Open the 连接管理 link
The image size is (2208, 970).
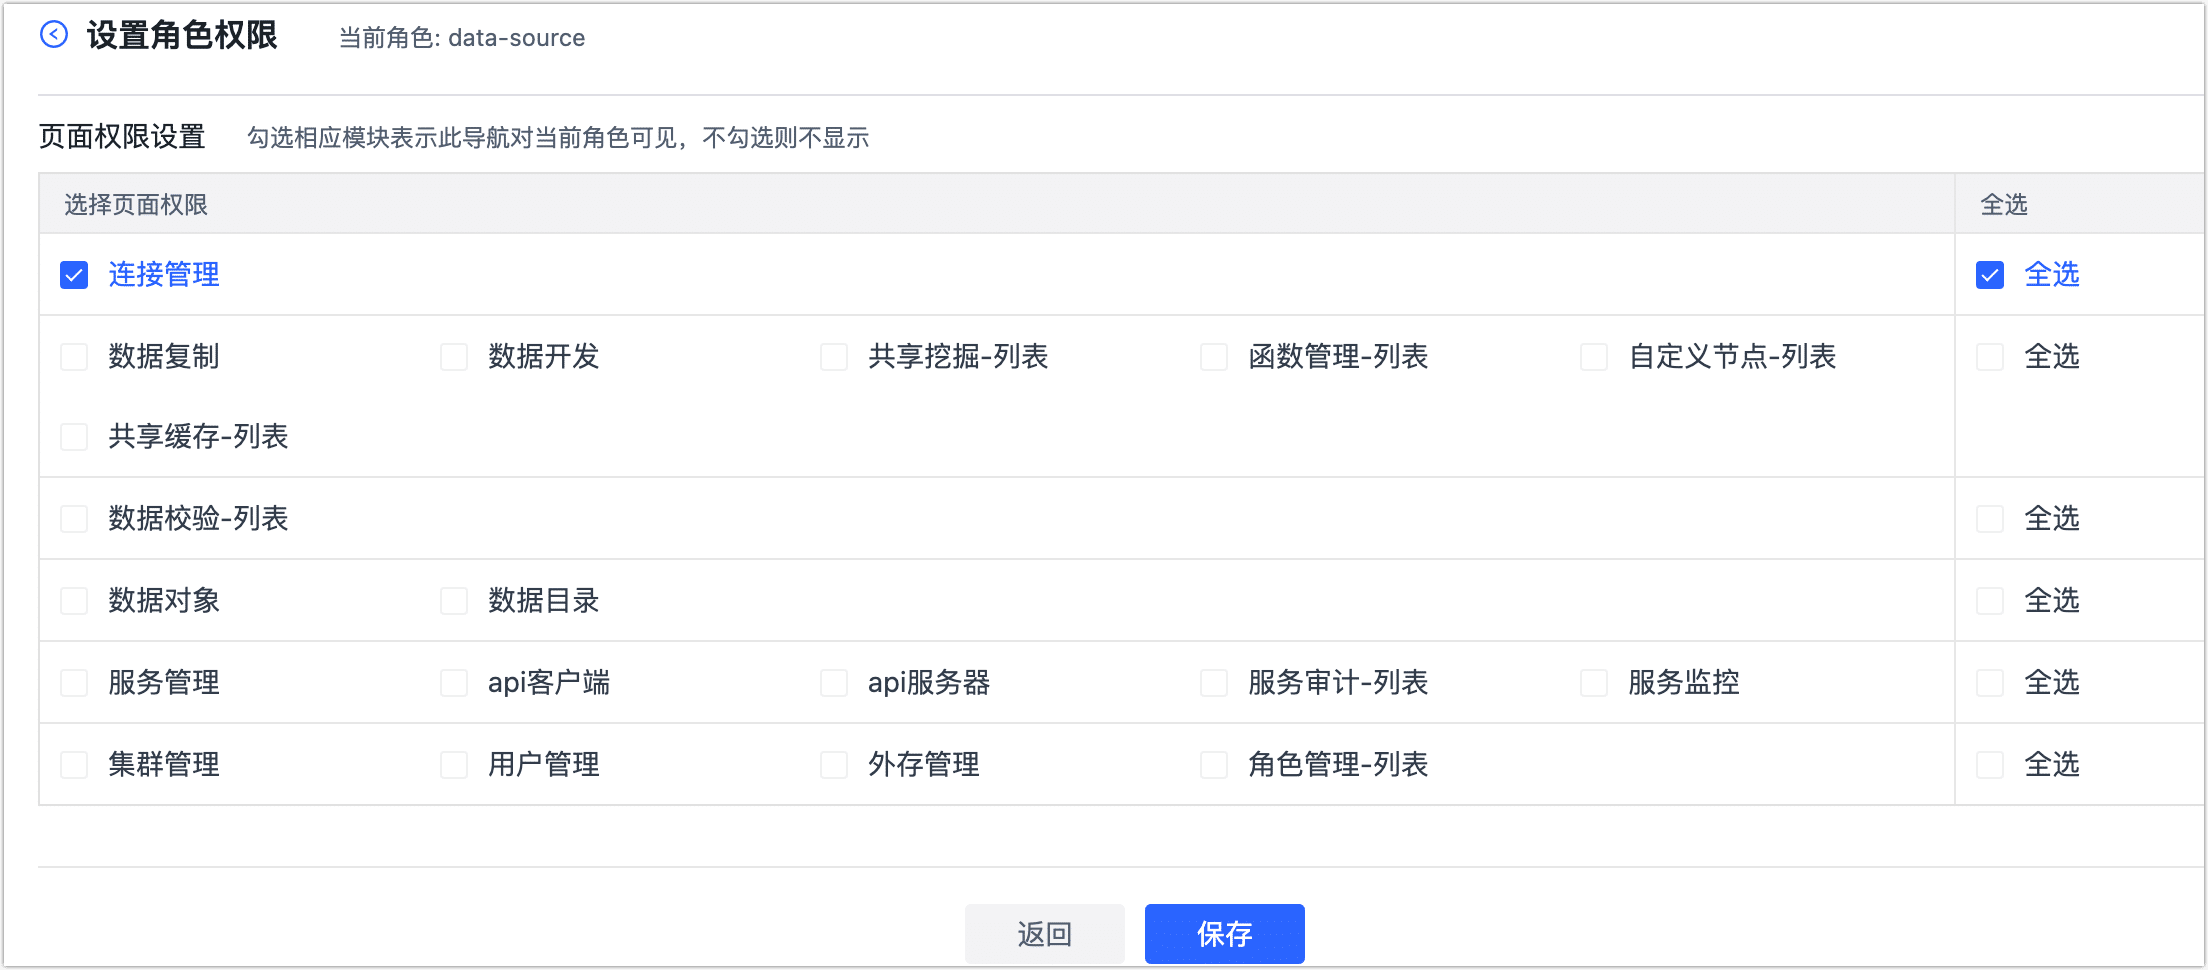click(163, 274)
